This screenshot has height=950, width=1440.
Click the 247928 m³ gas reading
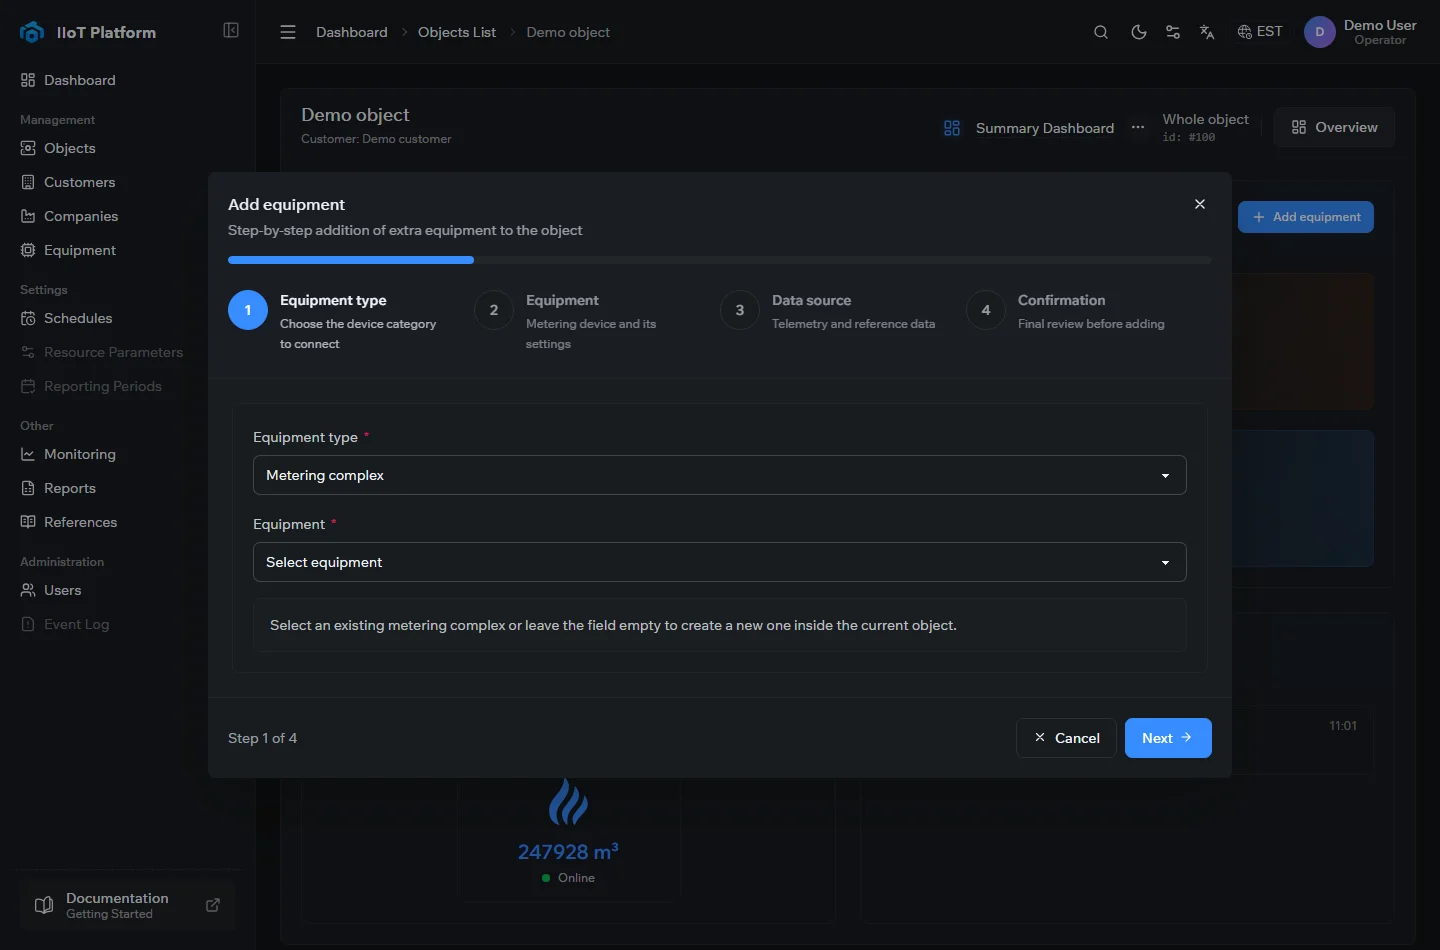(x=568, y=852)
